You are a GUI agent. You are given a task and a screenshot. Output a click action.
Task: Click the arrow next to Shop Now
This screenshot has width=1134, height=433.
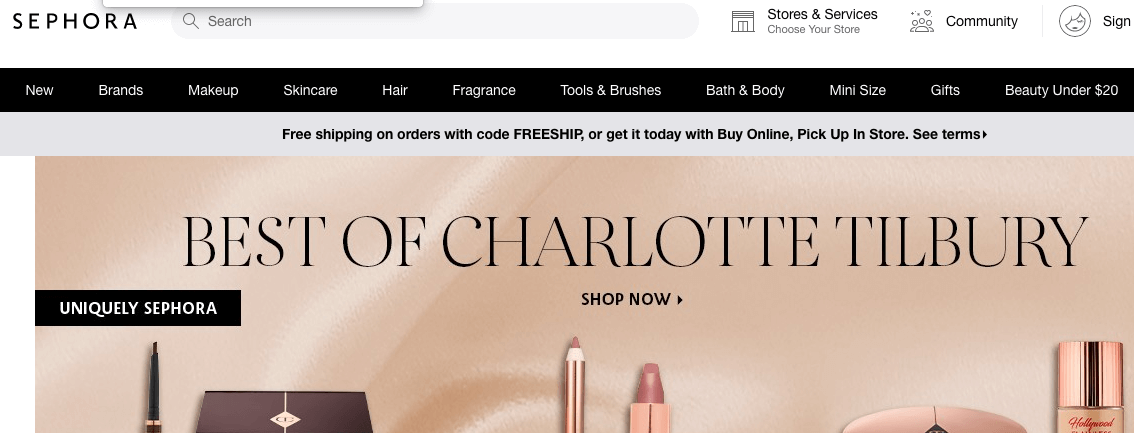point(680,299)
